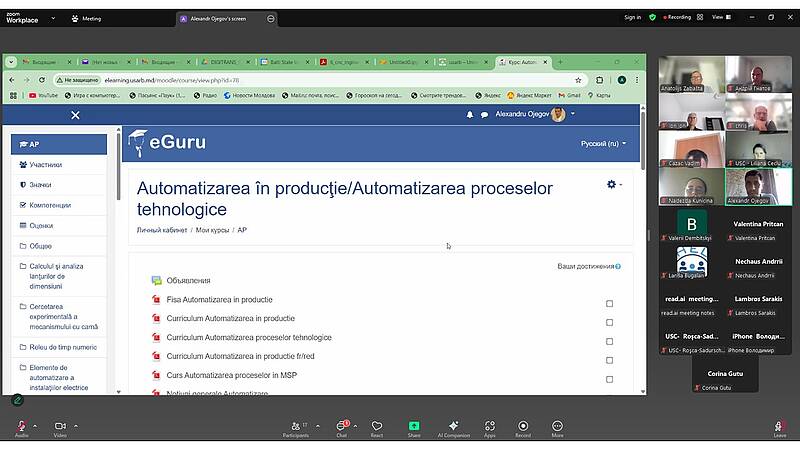The image size is (800, 450).
Task: Open the Gmail bookmark
Action: pyautogui.click(x=570, y=95)
